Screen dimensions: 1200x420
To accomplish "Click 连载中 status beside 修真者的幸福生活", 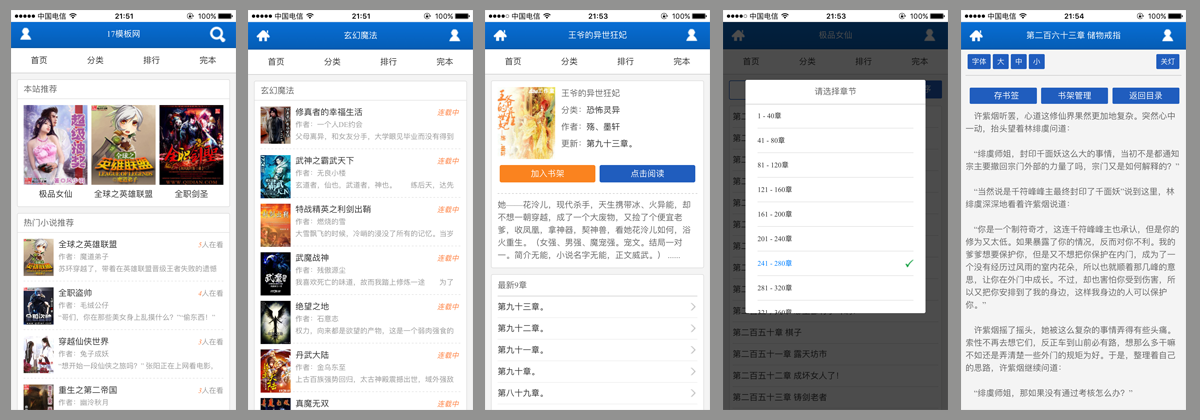I will coord(448,112).
